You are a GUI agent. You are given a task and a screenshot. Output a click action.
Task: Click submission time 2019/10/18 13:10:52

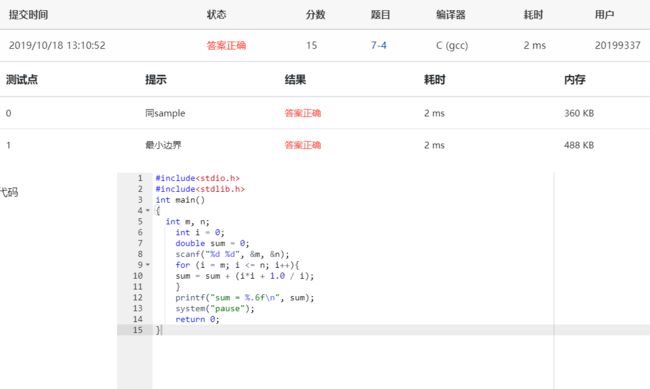57,45
